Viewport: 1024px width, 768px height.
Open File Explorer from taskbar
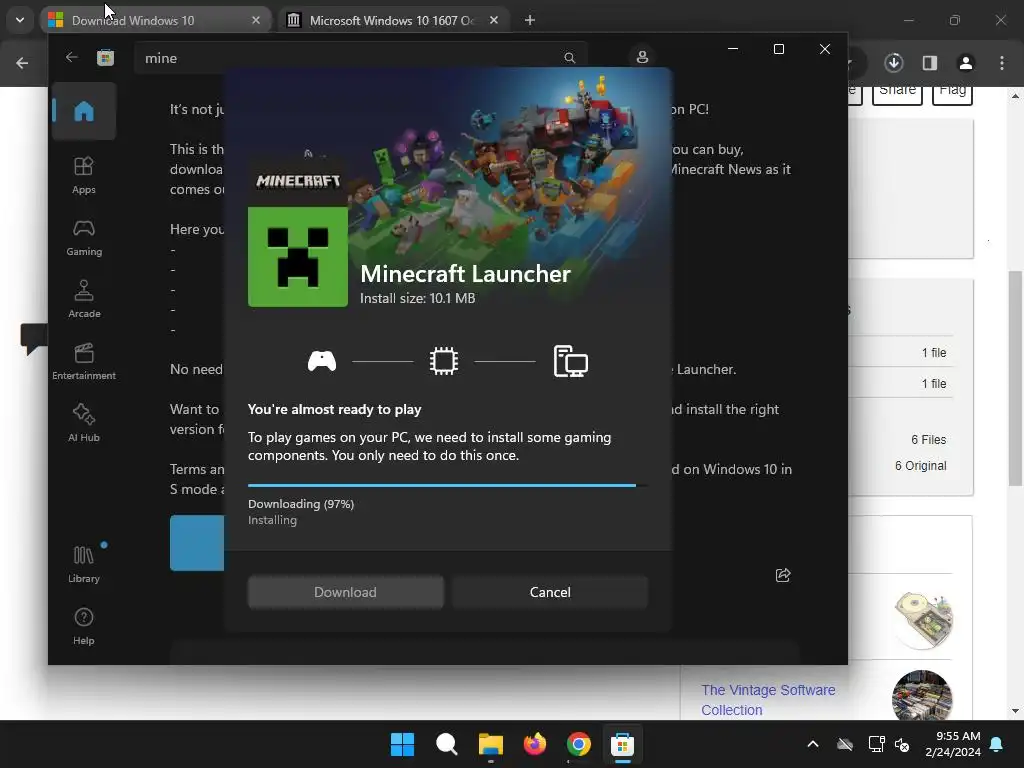click(x=490, y=744)
